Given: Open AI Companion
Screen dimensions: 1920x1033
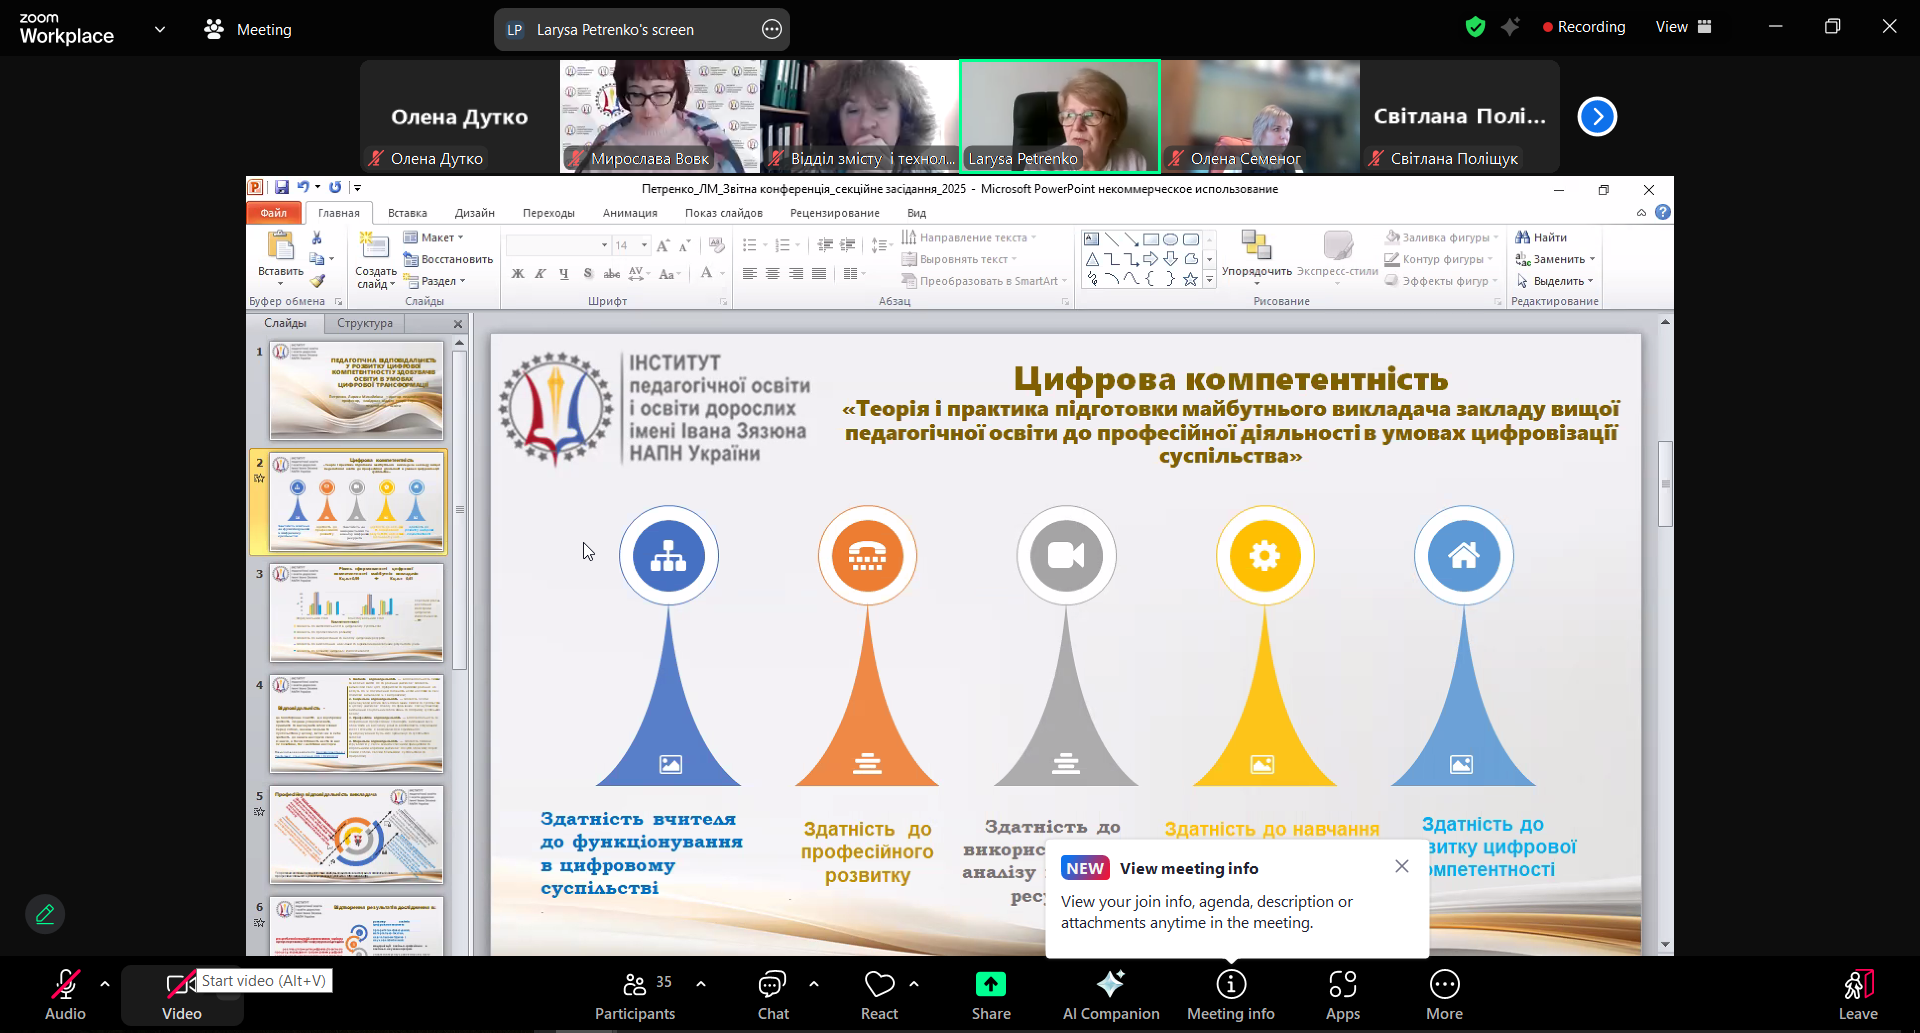Looking at the screenshot, I should 1110,995.
